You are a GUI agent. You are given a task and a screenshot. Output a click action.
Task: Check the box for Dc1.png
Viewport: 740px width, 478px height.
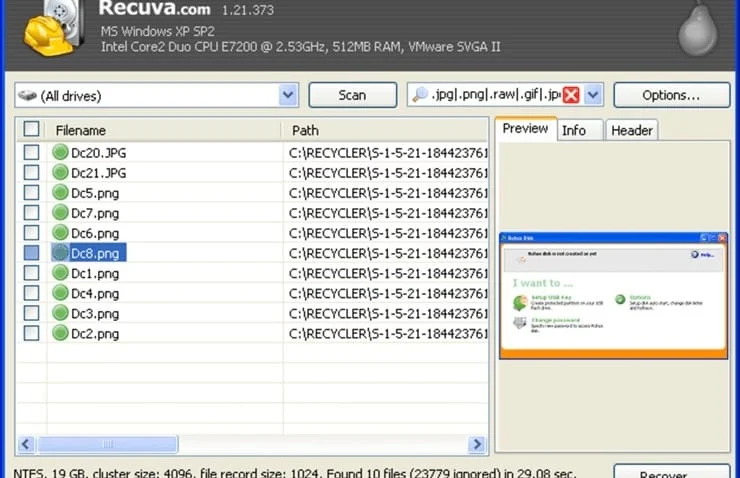tap(32, 273)
